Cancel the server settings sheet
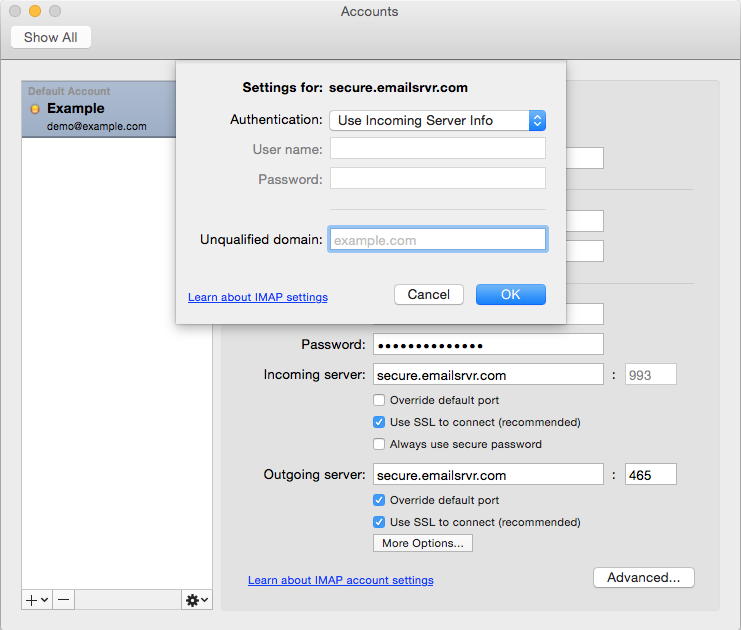The width and height of the screenshot is (741, 630). pyautogui.click(x=429, y=294)
